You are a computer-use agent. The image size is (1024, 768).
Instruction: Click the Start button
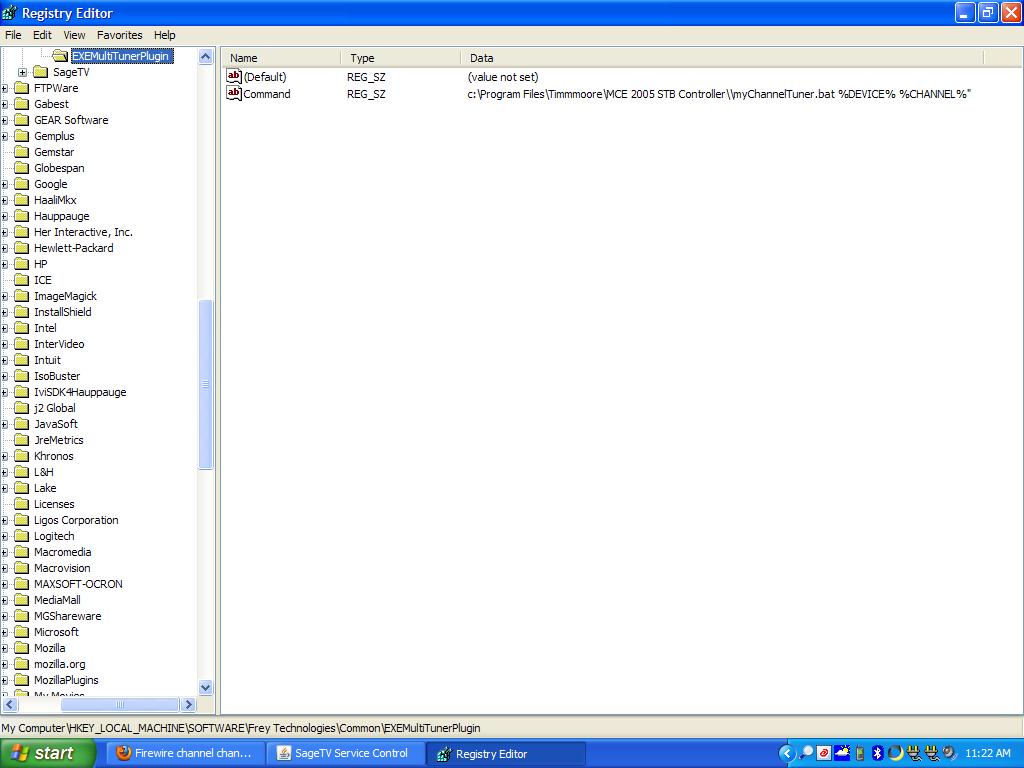(x=47, y=753)
